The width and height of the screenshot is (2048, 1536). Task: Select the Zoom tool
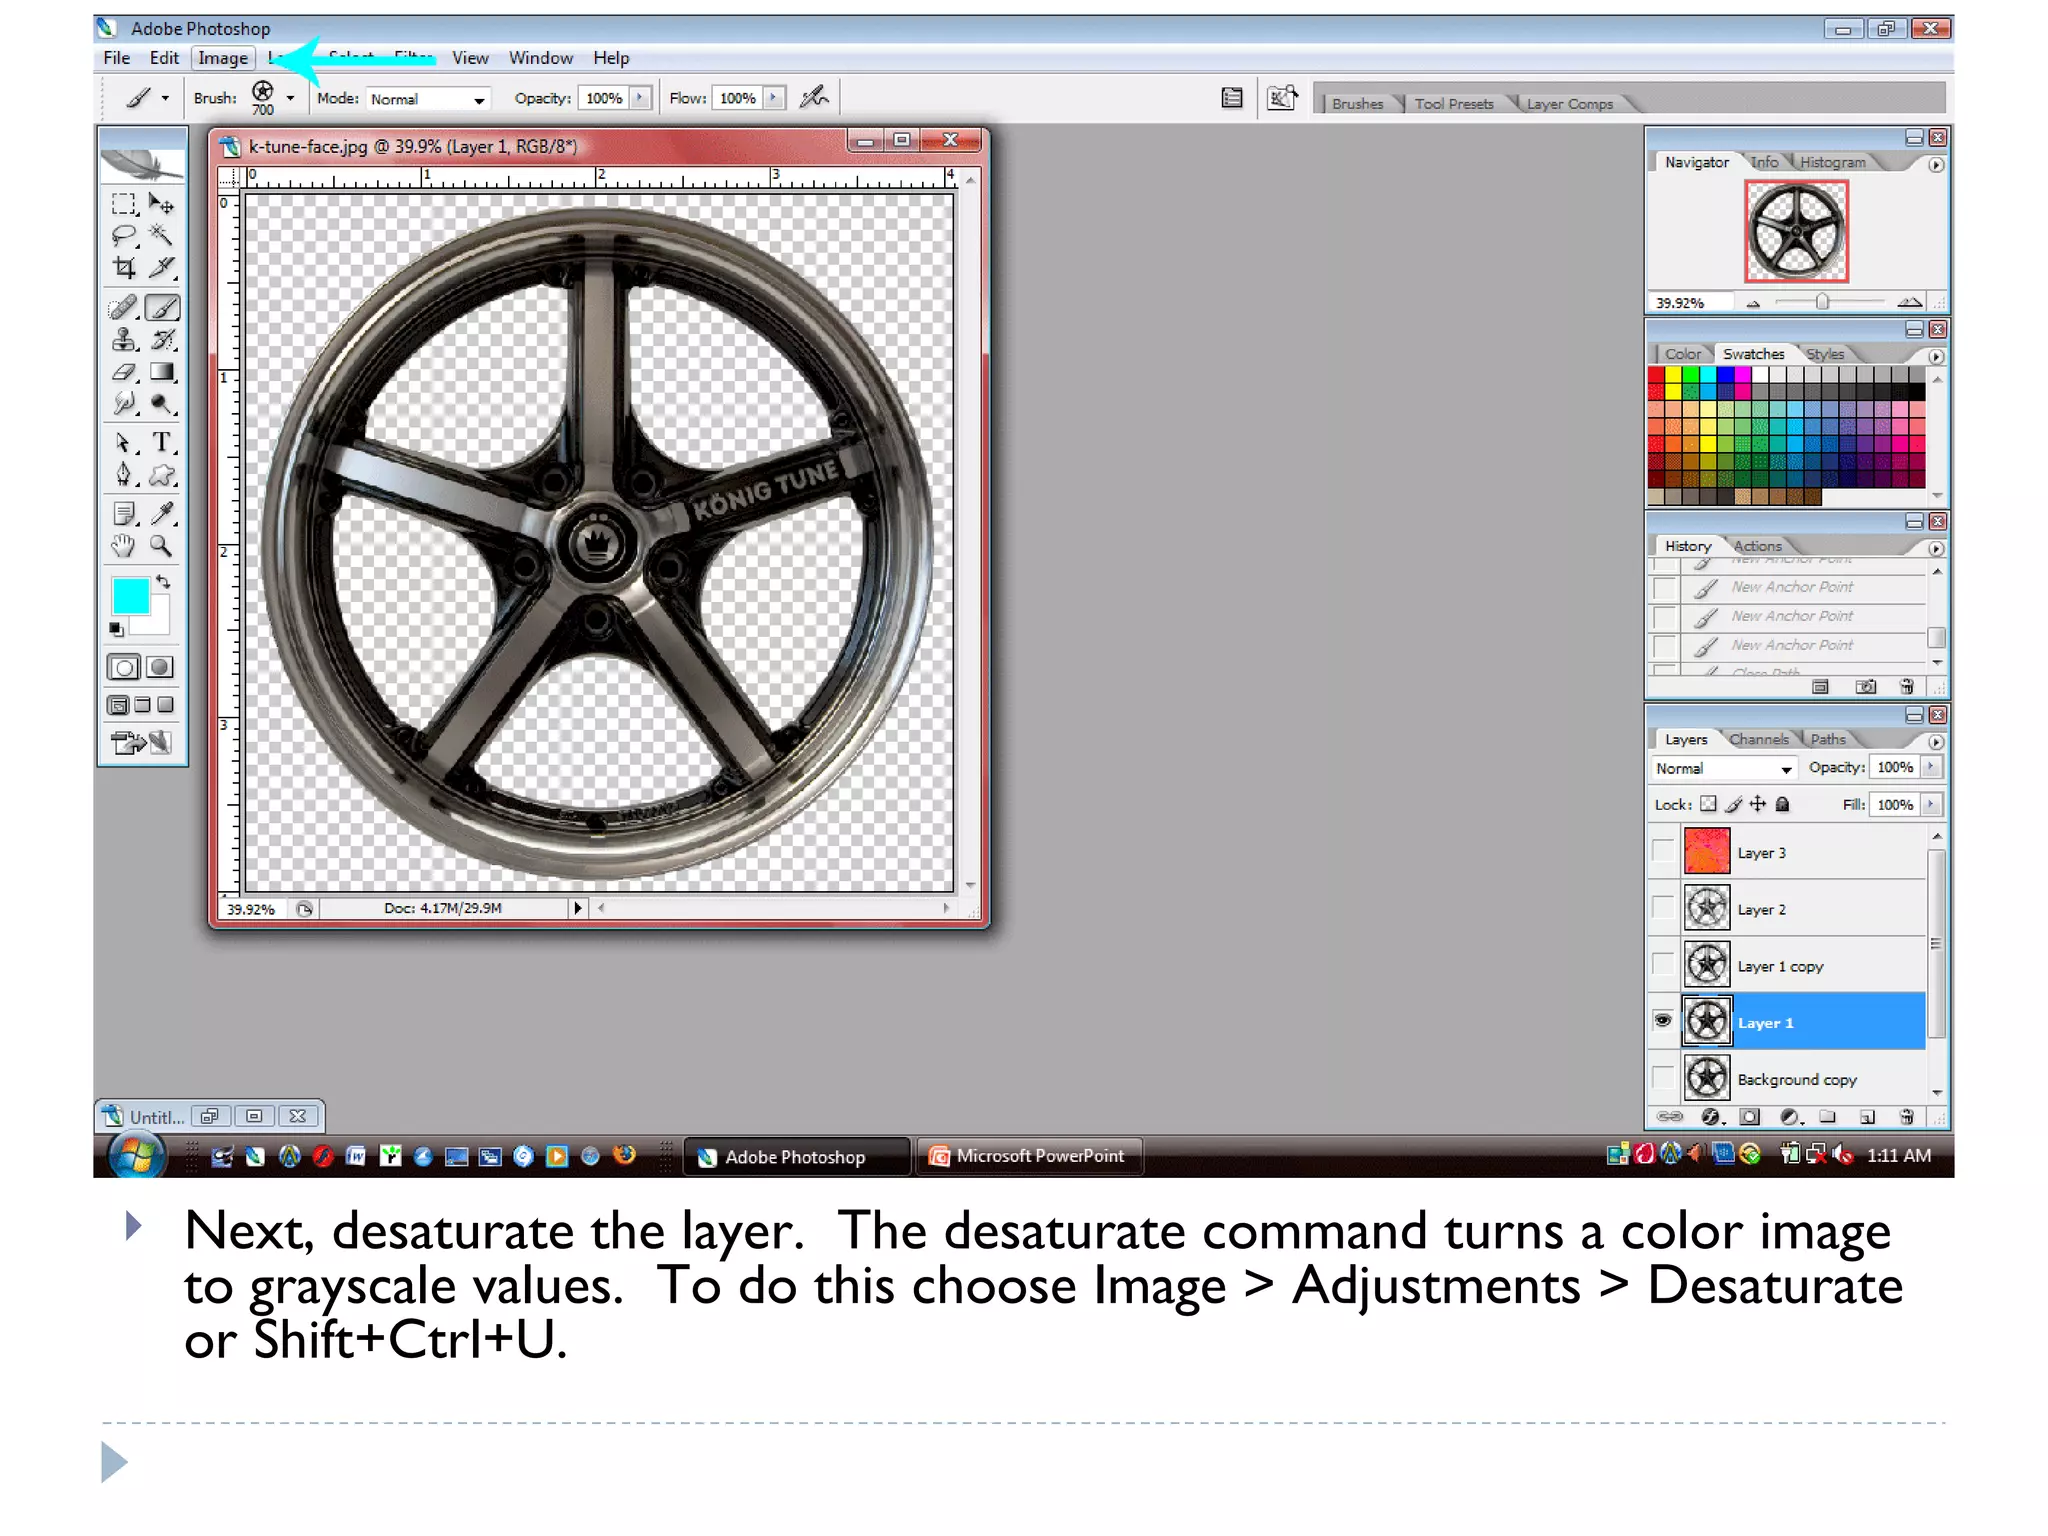point(161,546)
